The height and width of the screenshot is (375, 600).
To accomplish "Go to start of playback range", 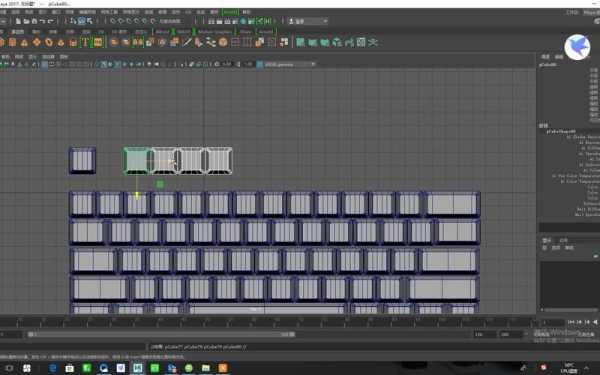I will point(572,322).
